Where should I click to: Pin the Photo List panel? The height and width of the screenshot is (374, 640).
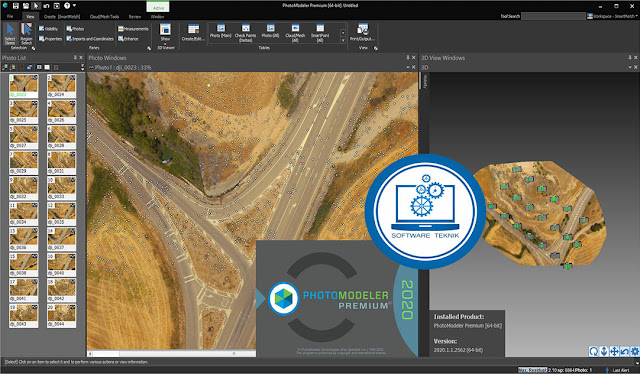coord(75,58)
